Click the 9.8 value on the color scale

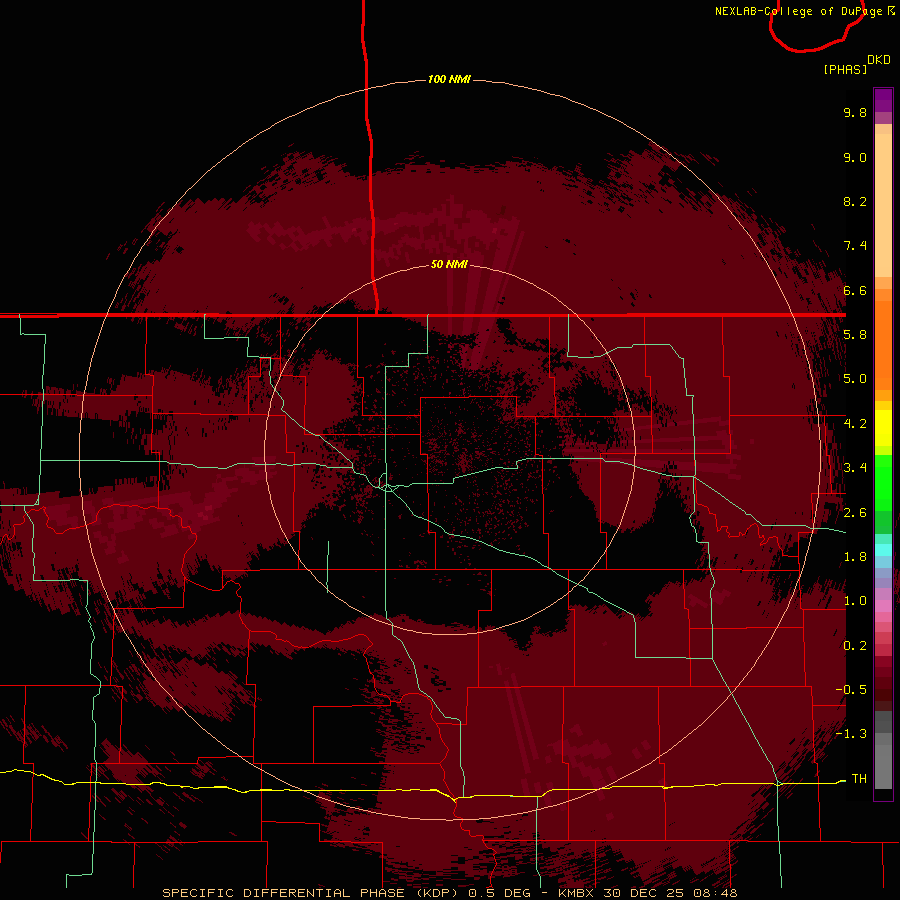point(855,112)
